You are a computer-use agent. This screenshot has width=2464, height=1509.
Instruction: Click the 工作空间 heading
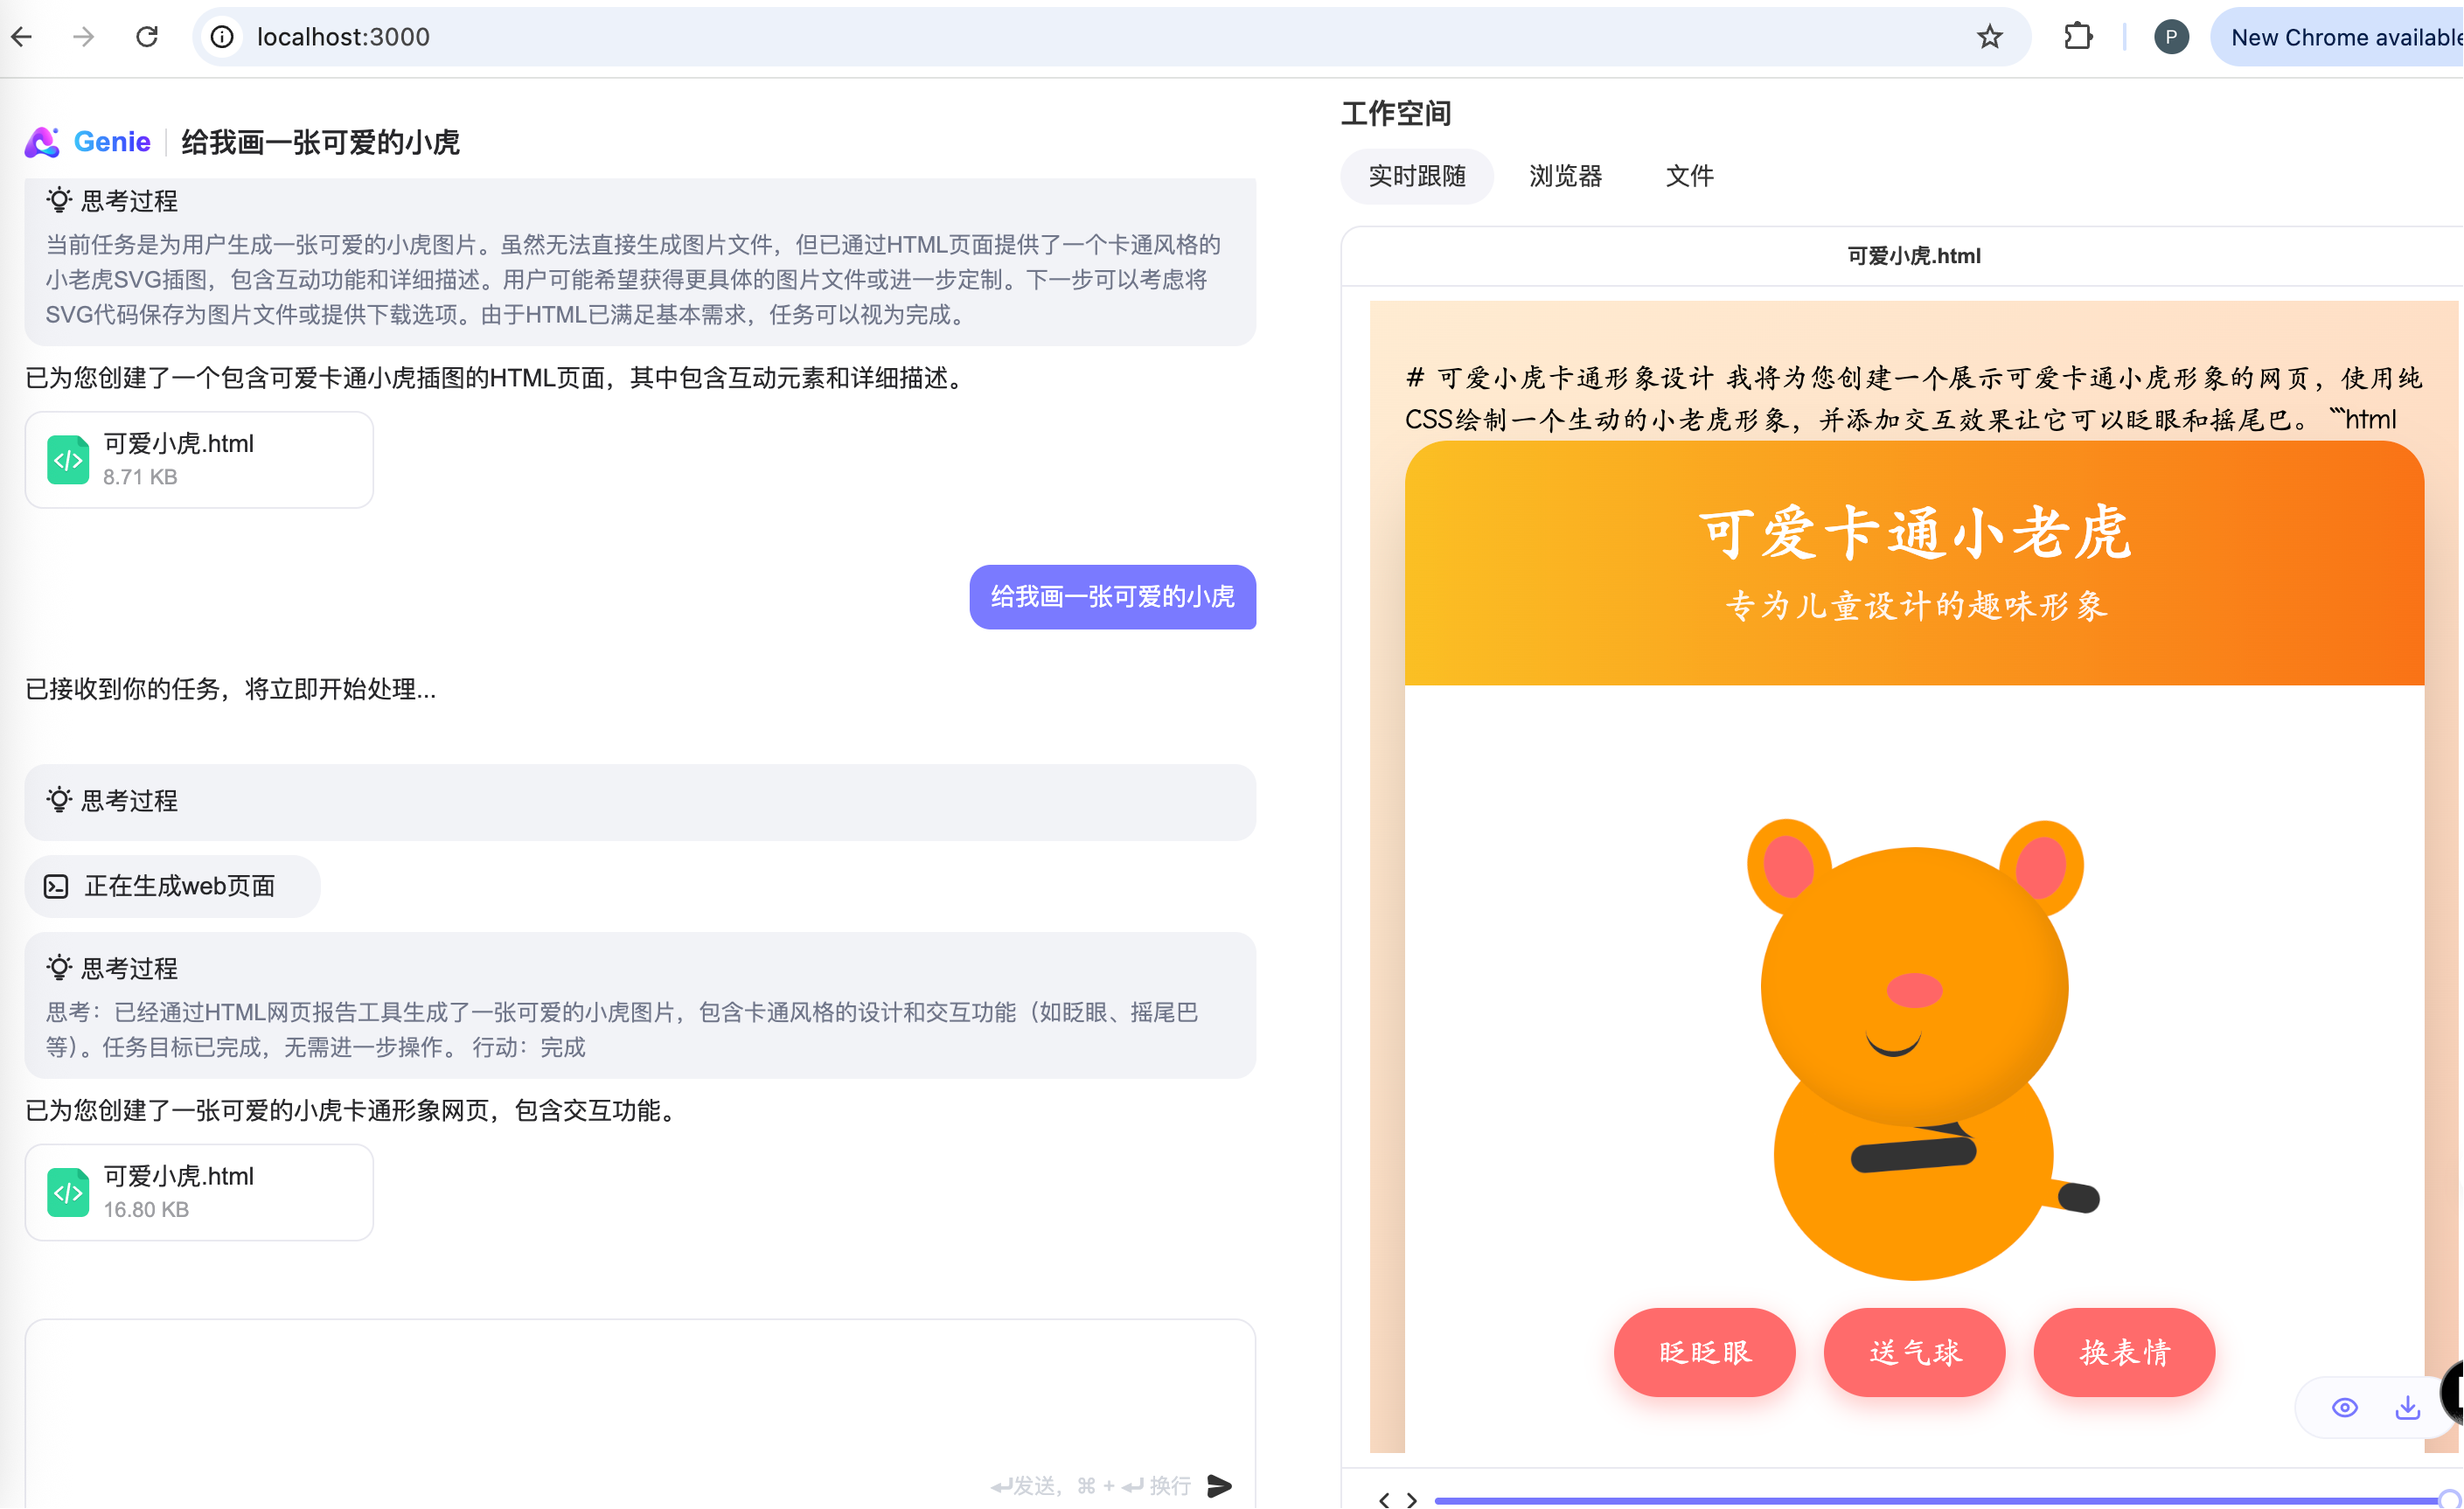tap(1396, 113)
